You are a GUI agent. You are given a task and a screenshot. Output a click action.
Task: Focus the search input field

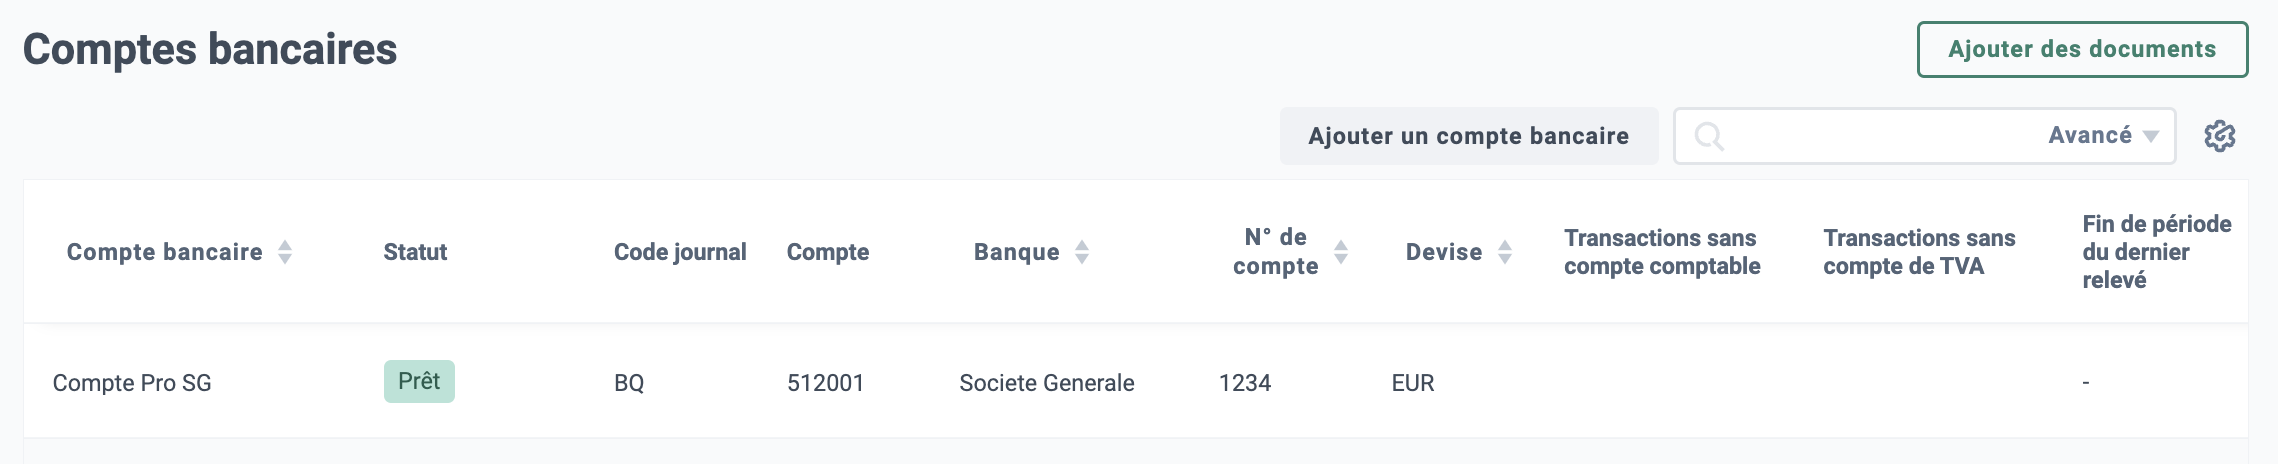click(x=1880, y=136)
